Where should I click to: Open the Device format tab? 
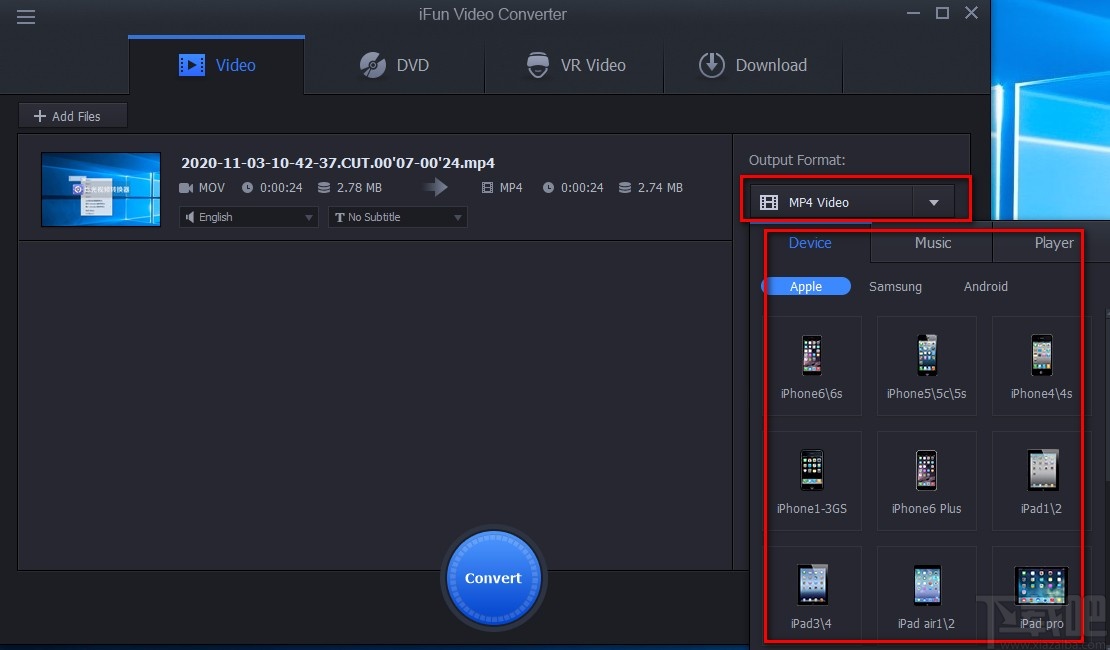tap(810, 243)
